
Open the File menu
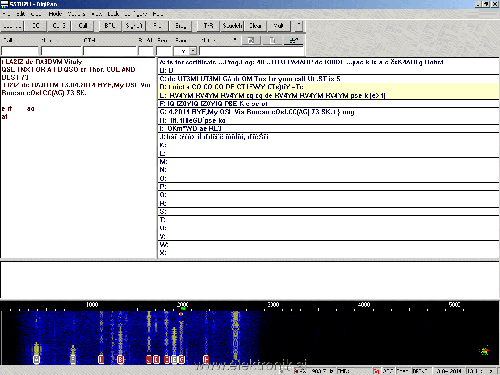coord(6,14)
